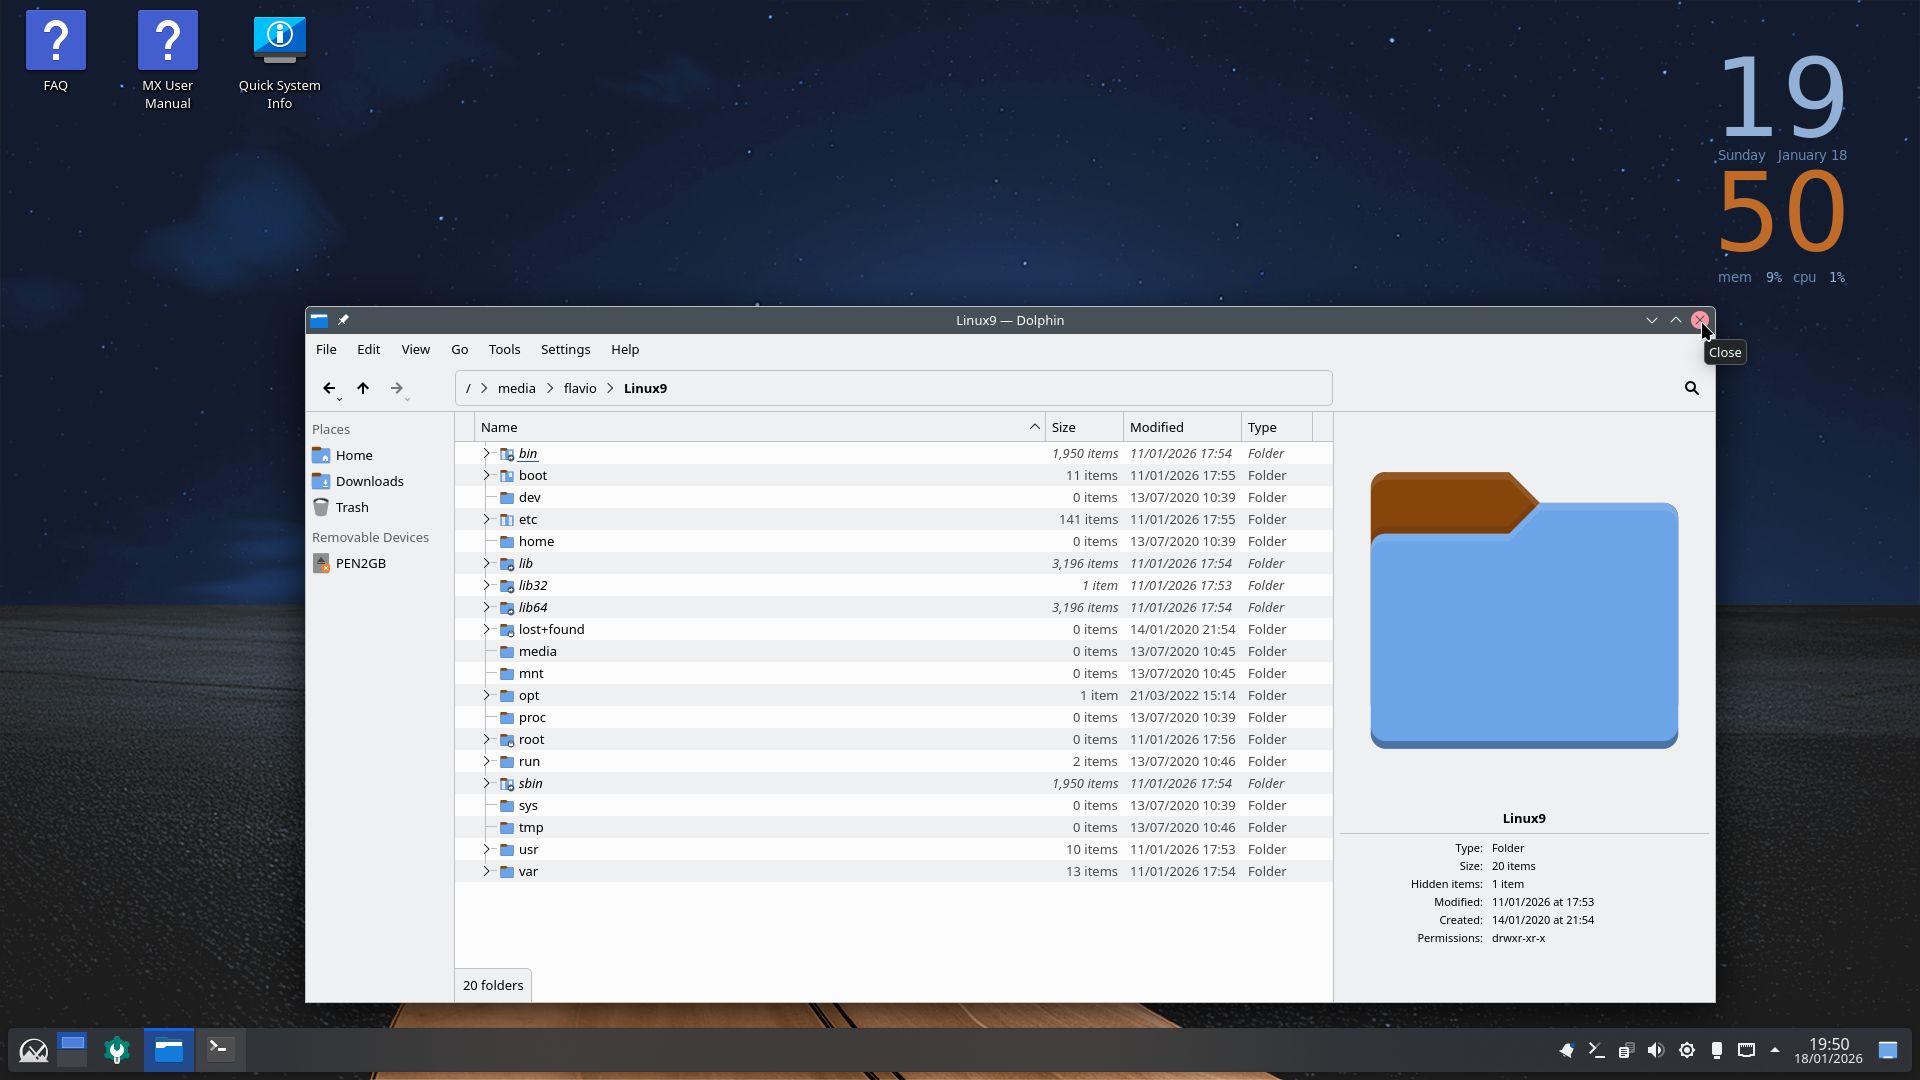Click the forward navigation arrow
This screenshot has width=1920, height=1080.
click(396, 388)
